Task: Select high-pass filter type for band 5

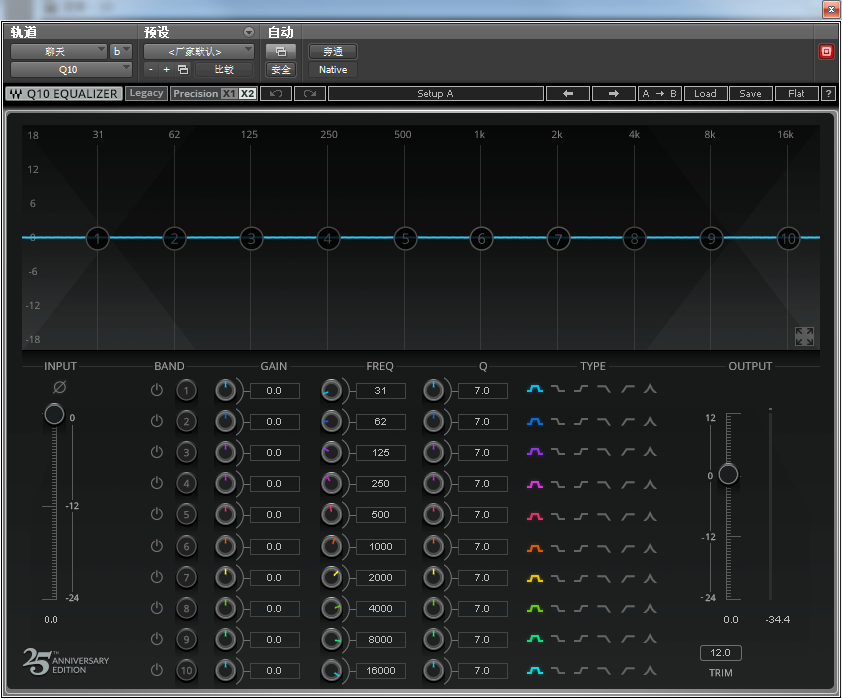Action: pos(628,516)
